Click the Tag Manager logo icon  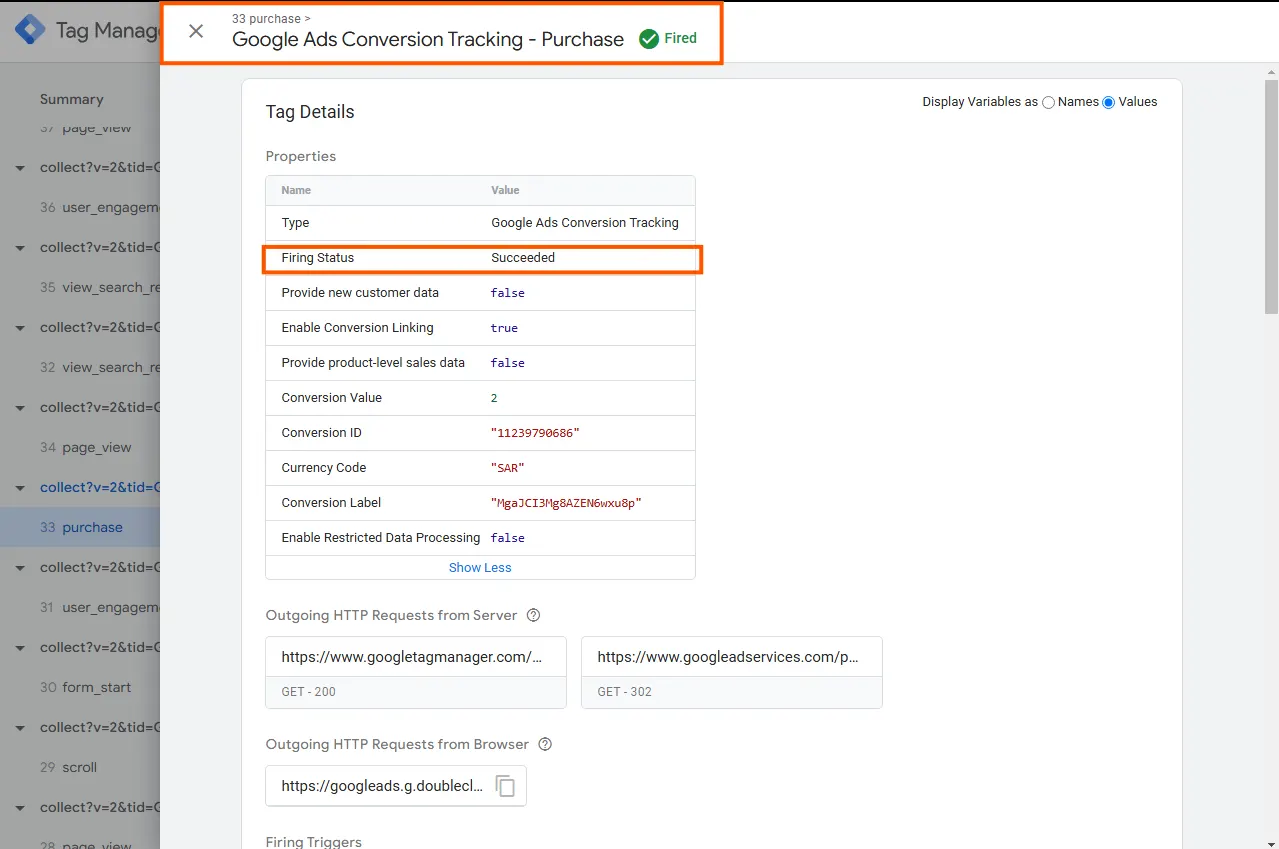[29, 30]
